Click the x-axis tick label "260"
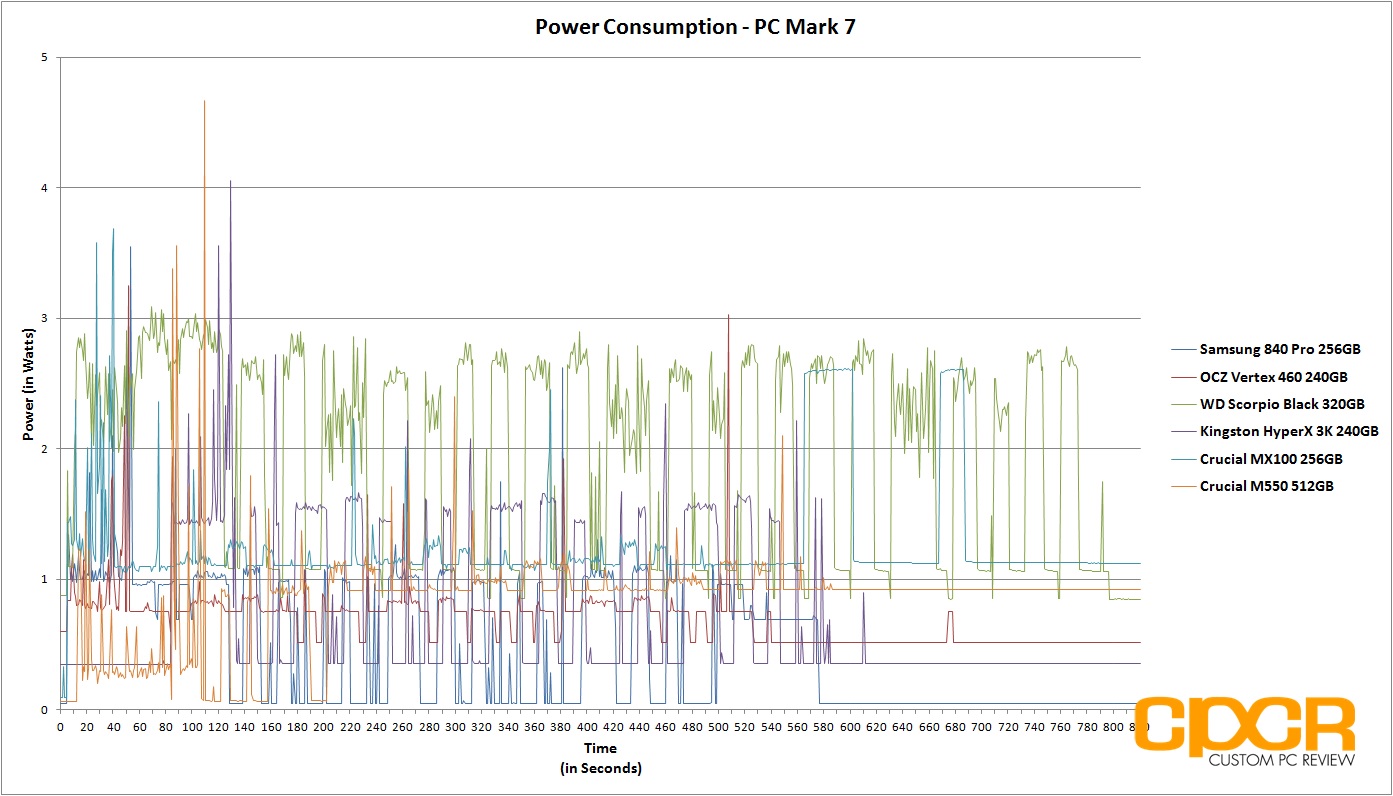Image resolution: width=1393 pixels, height=796 pixels. point(402,727)
